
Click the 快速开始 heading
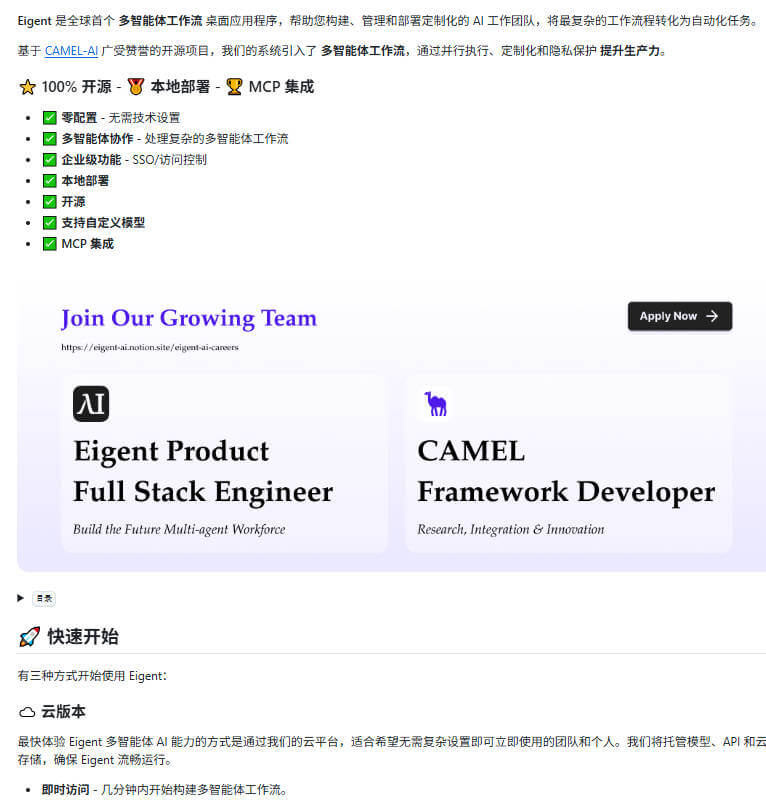click(x=83, y=637)
